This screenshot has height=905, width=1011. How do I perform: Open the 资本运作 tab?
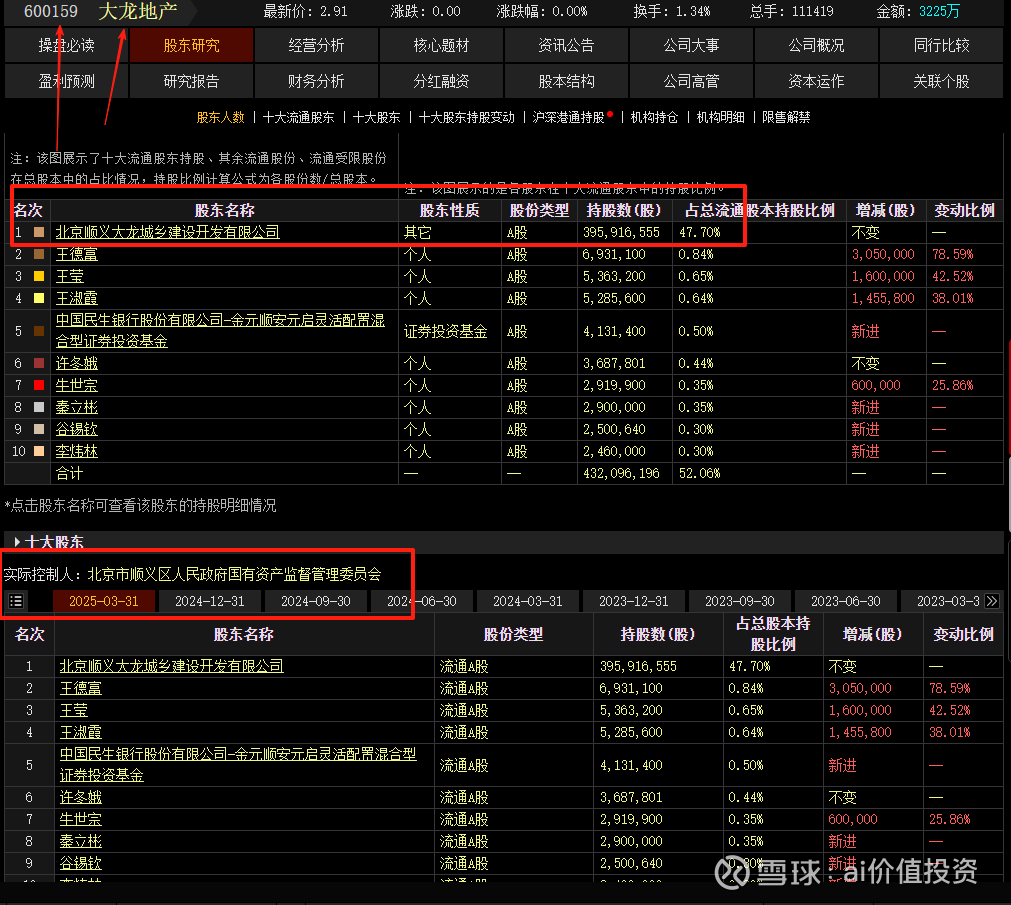coord(816,81)
